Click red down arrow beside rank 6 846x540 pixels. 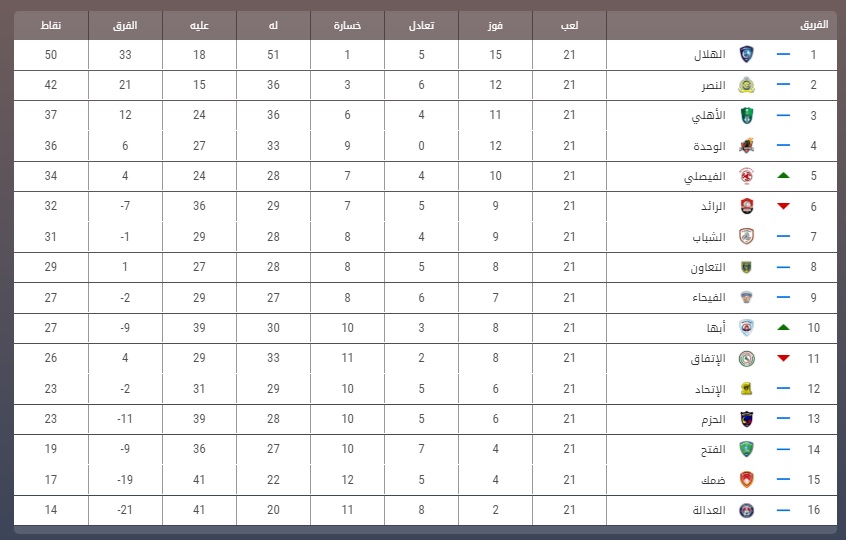click(783, 206)
